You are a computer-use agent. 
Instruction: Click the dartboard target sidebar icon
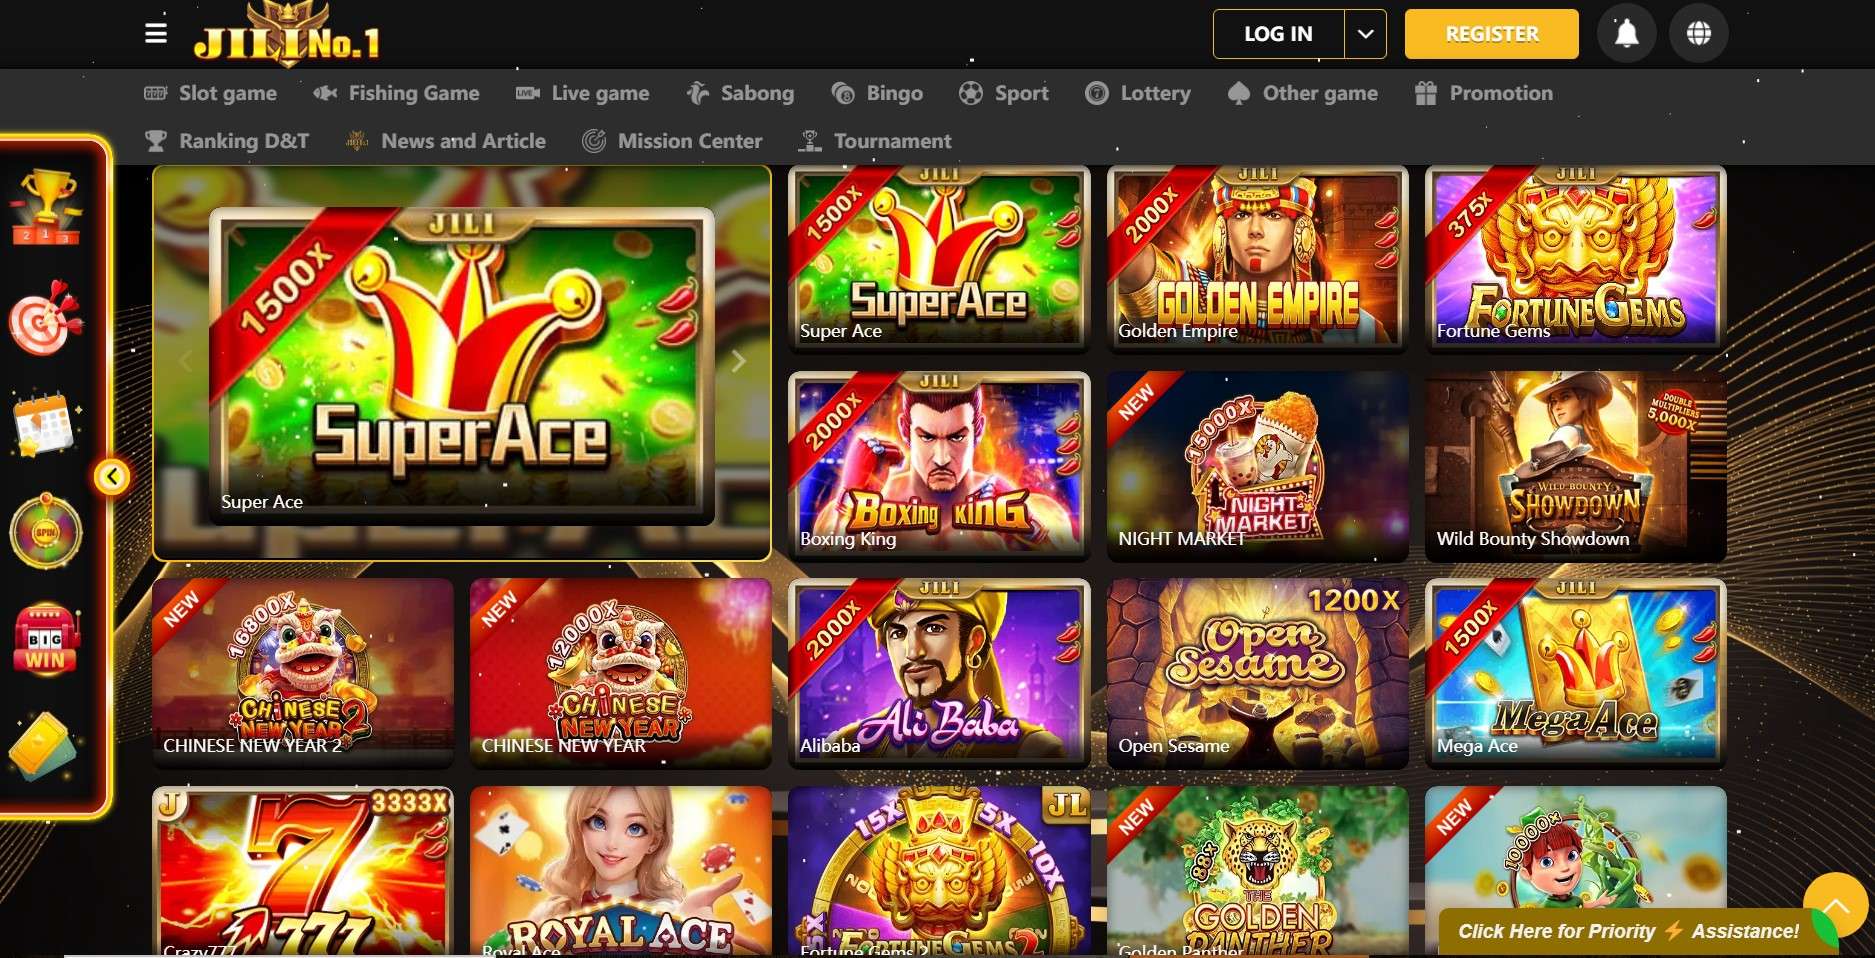45,318
